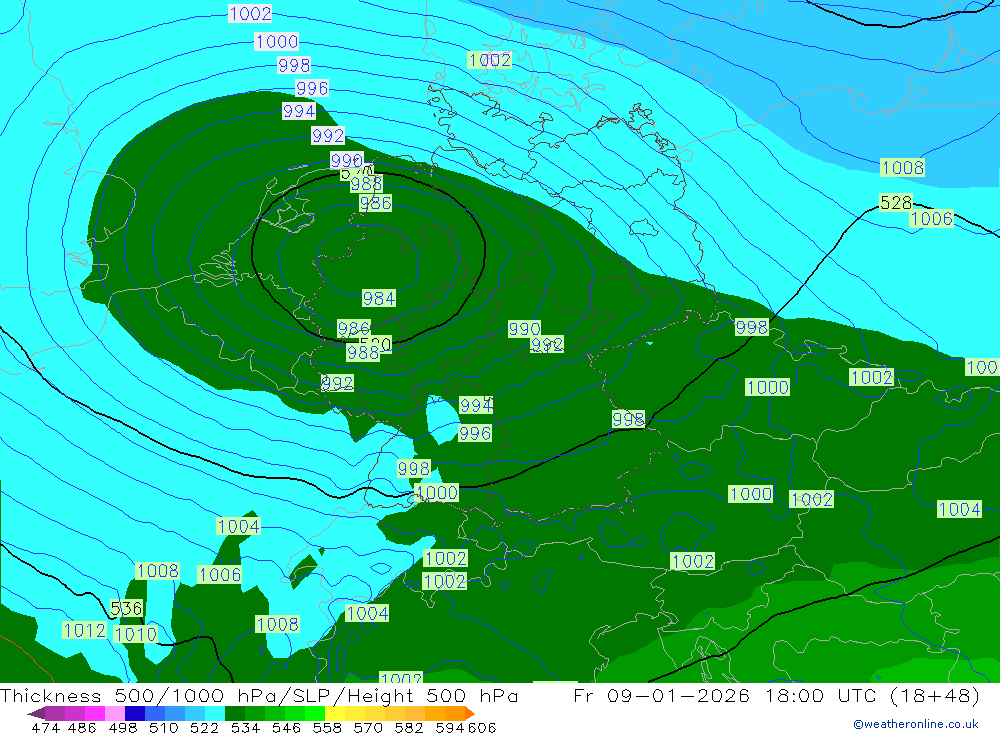Viewport: 1000px width, 733px height.
Task: Click the 1012 pressure label
Action: [x=84, y=630]
